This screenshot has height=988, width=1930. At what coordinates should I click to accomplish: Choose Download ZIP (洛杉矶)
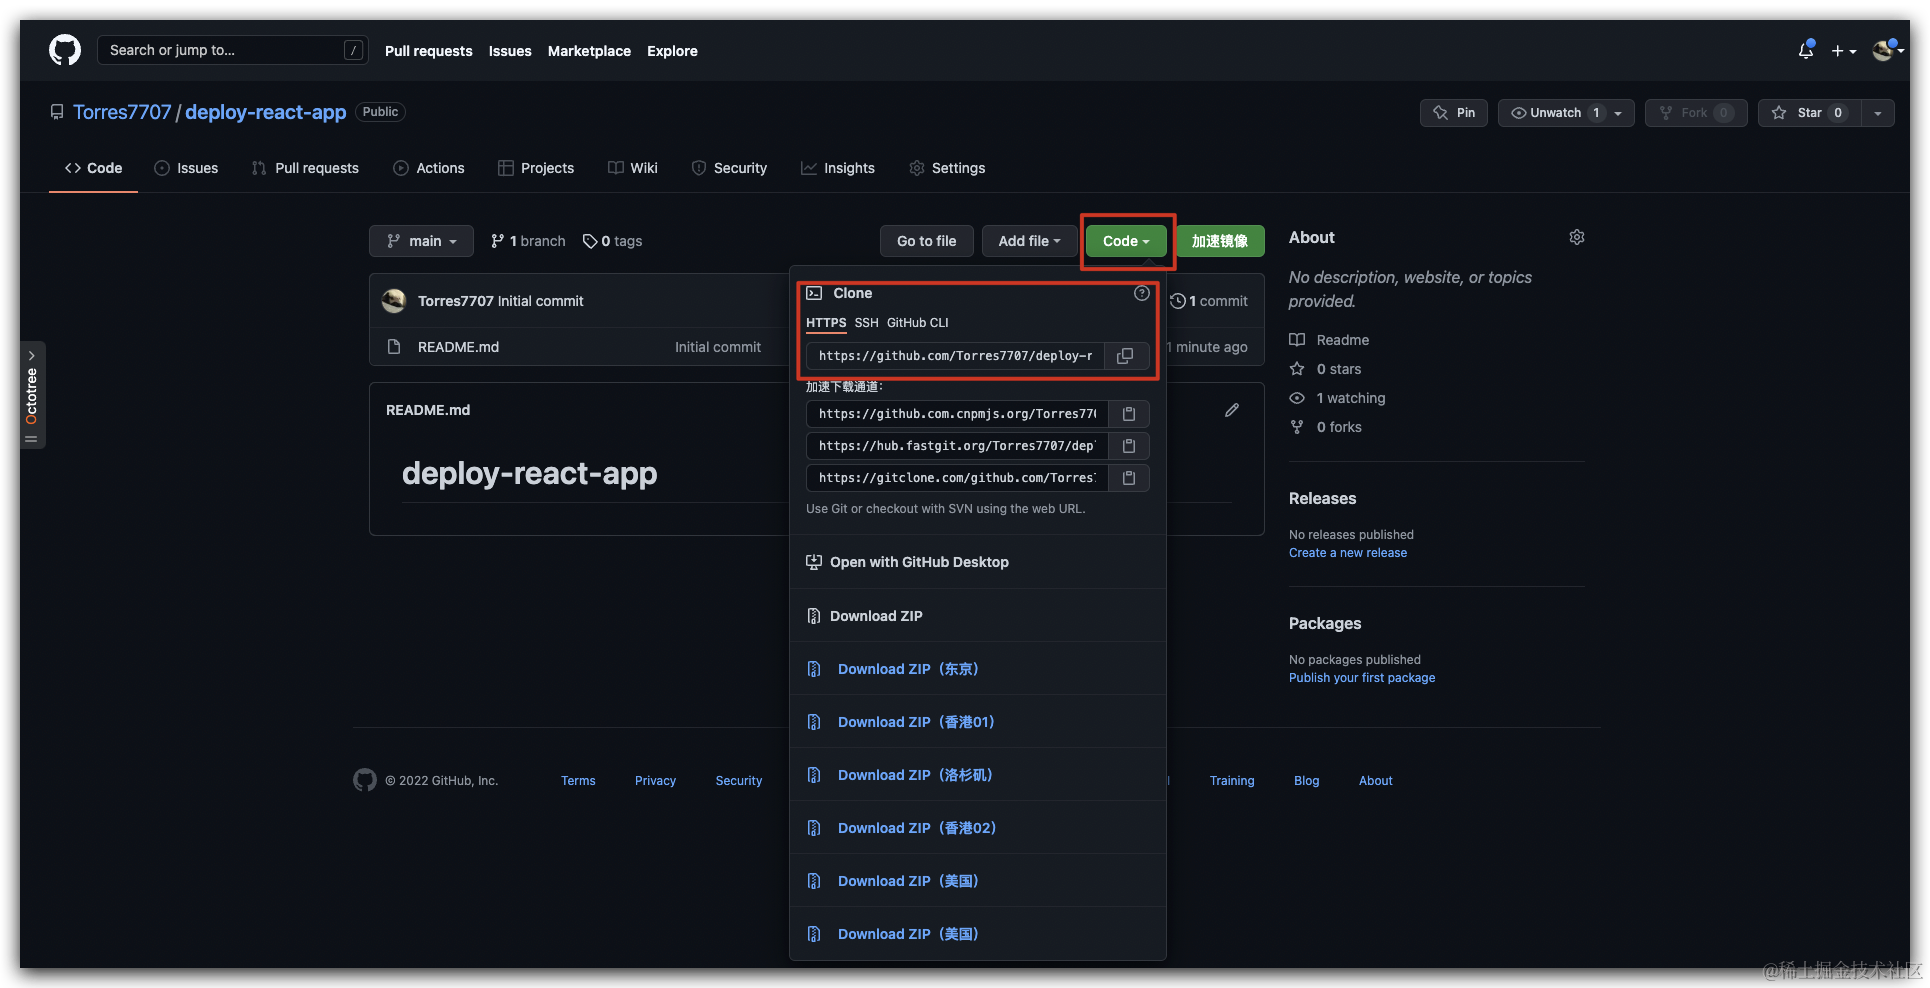coord(978,775)
